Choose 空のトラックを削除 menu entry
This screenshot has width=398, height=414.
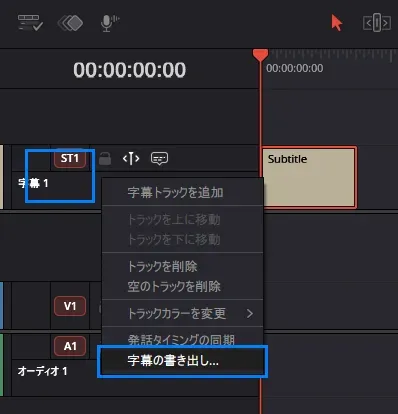pos(182,286)
